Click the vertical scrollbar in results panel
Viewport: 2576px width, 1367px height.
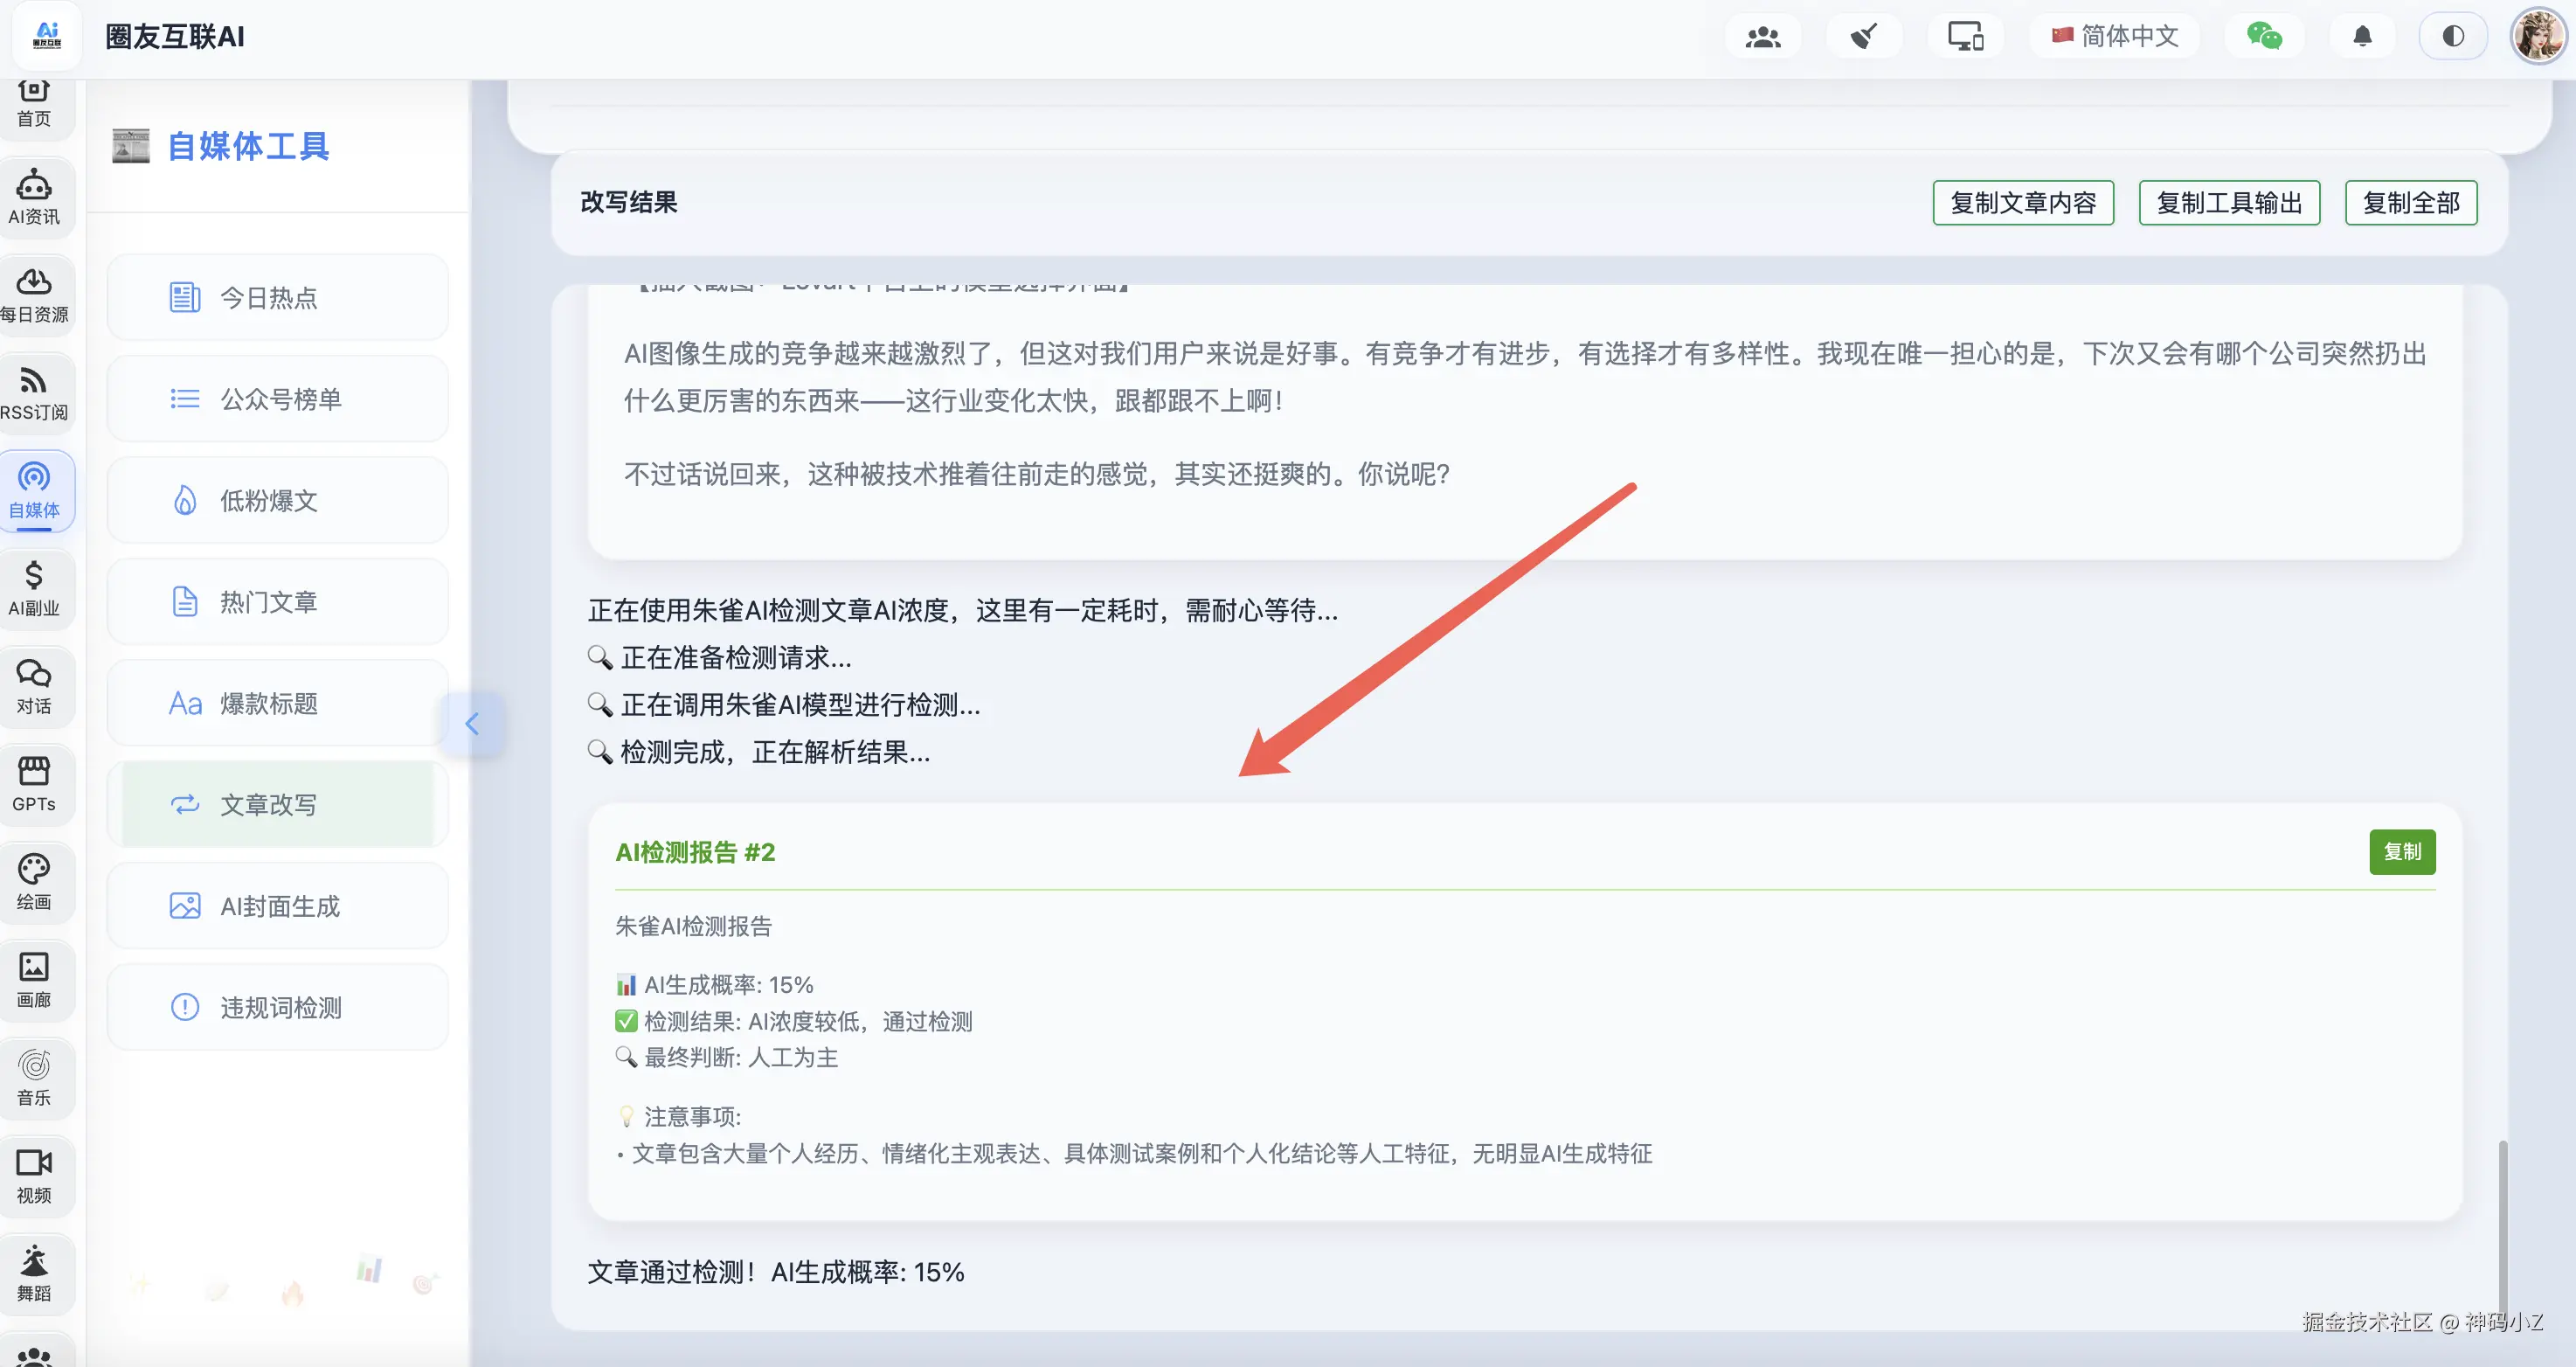2502,1220
